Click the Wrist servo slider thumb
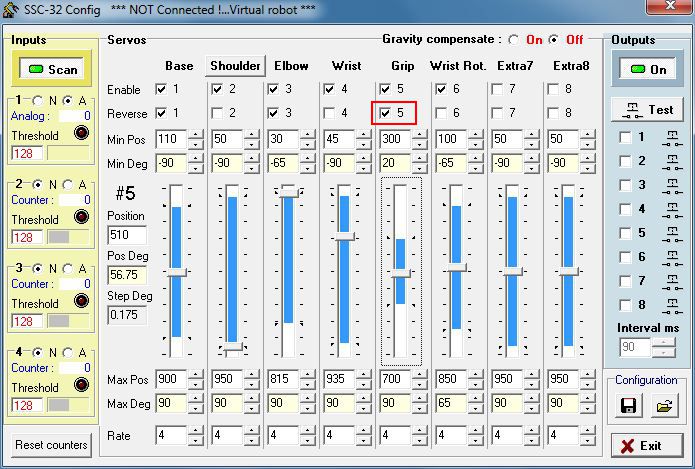695x469 pixels. coord(344,236)
